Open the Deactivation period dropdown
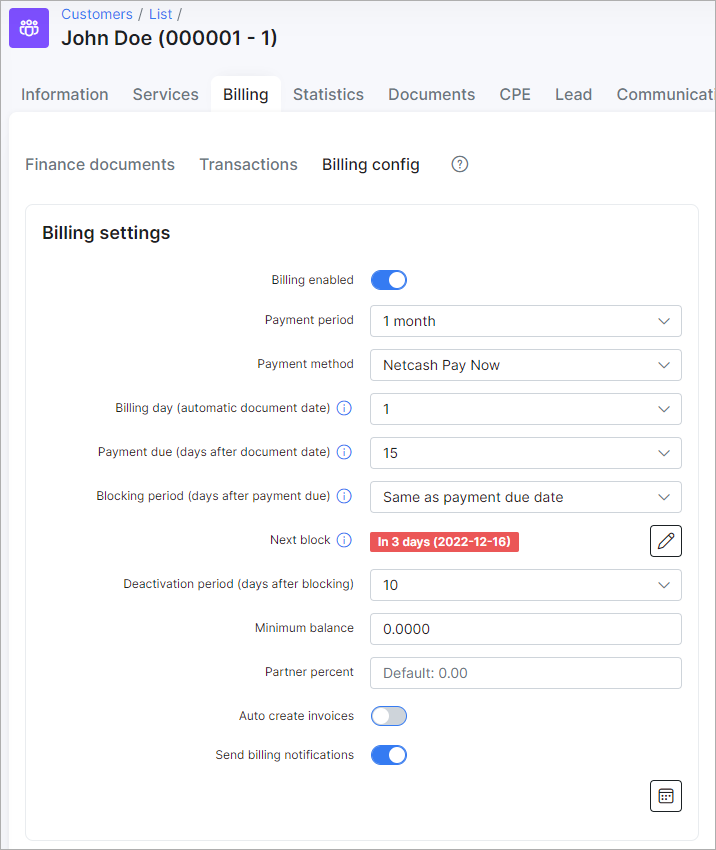Viewport: 716px width, 850px height. tap(526, 585)
